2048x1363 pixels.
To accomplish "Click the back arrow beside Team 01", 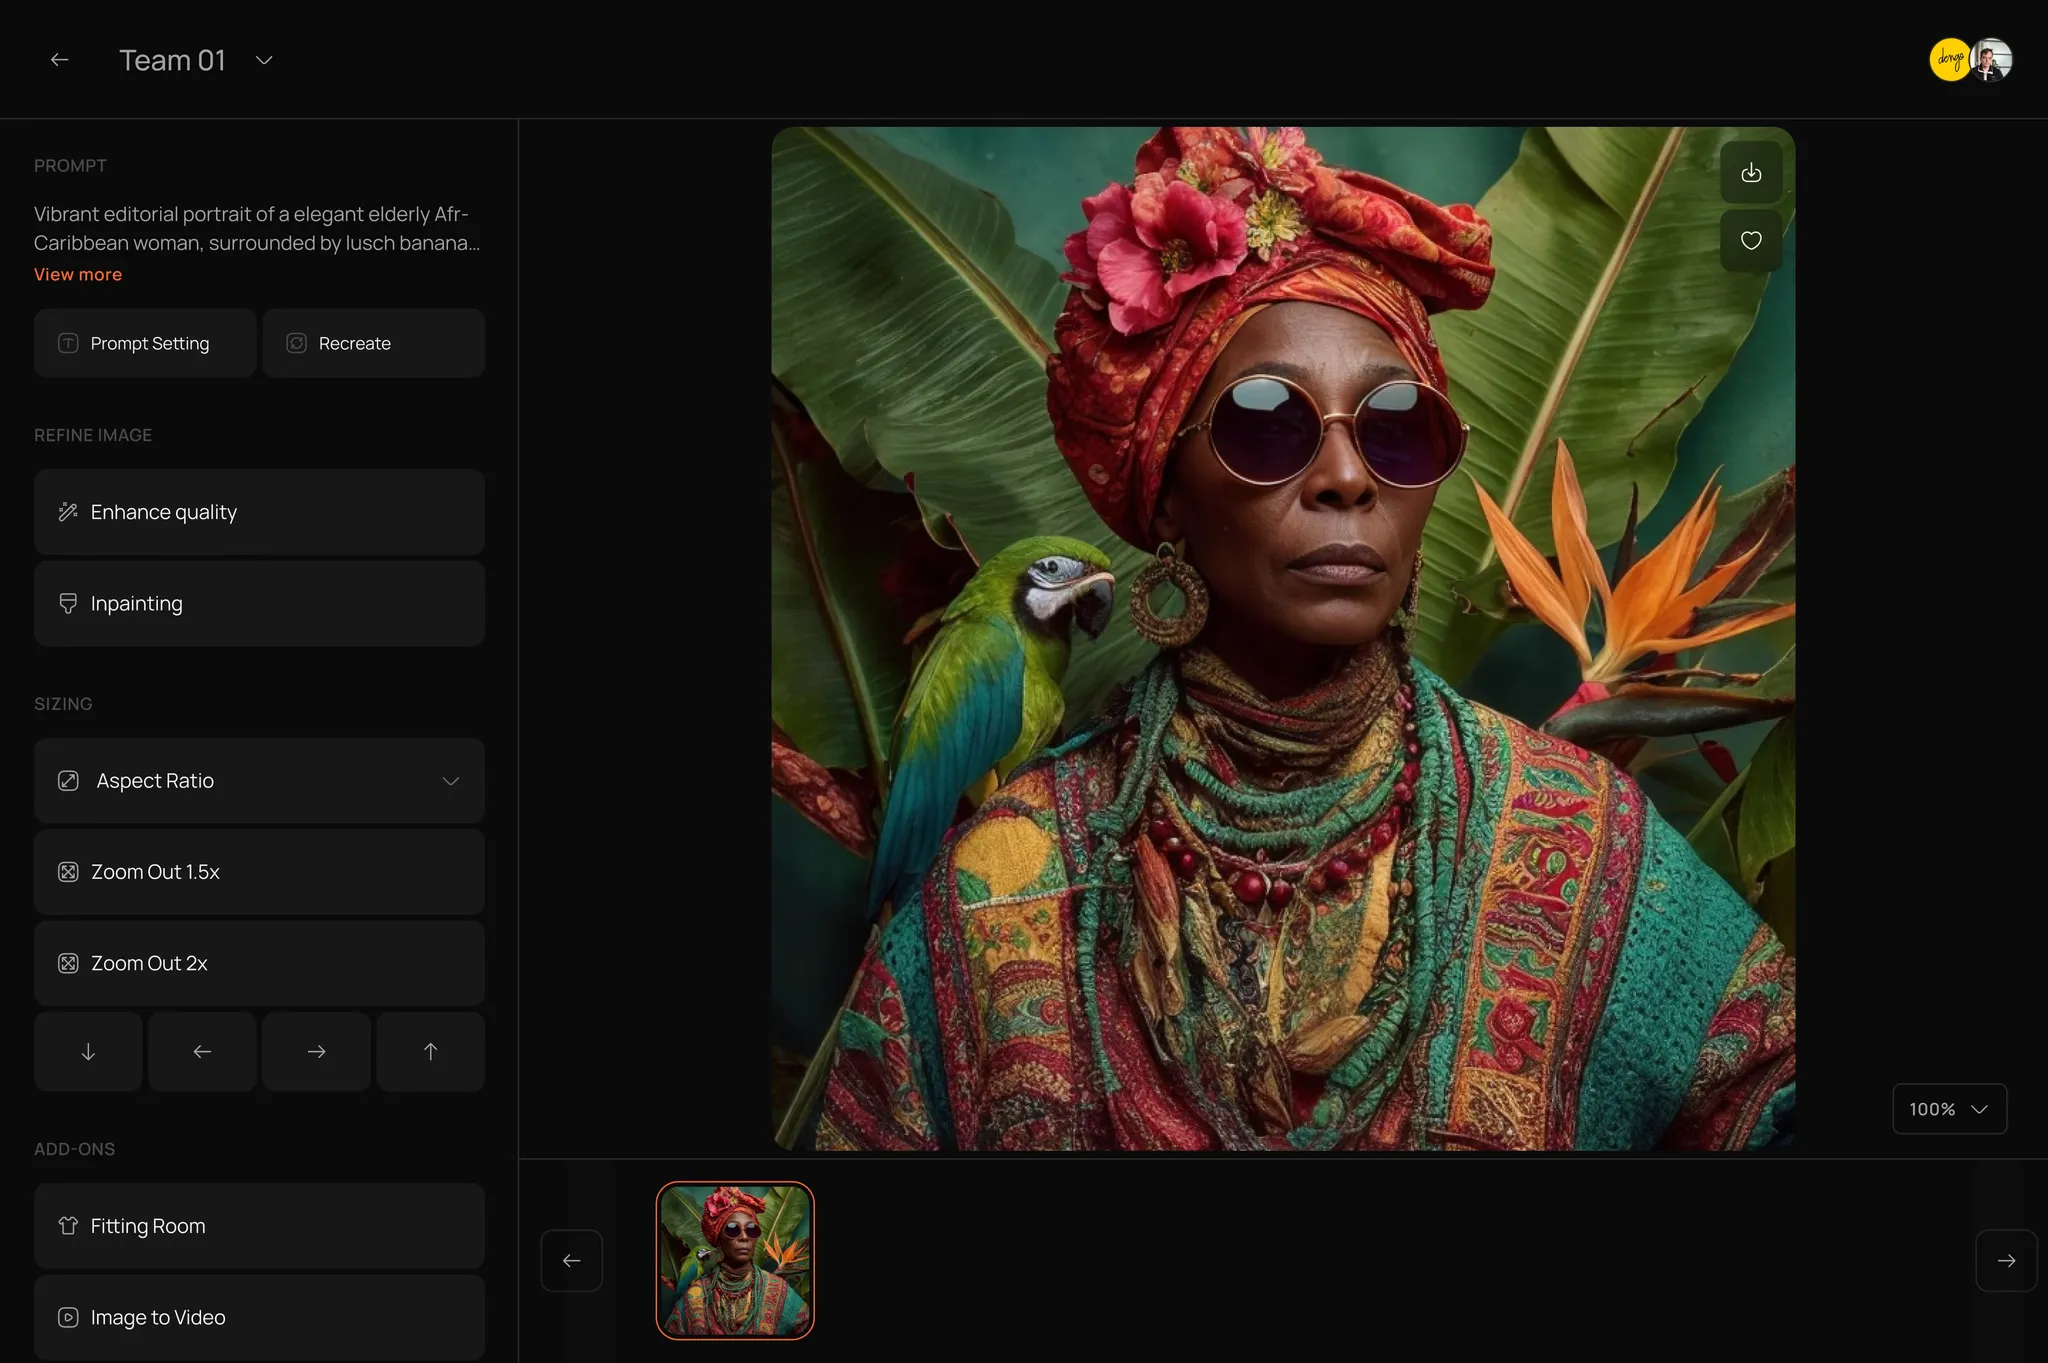I will [59, 60].
